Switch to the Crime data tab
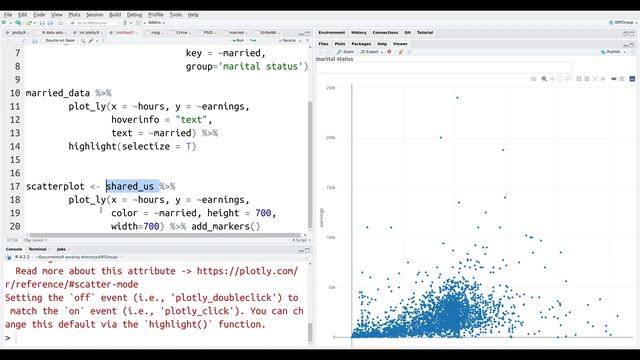Image resolution: width=640 pixels, height=360 pixels. tap(182, 33)
